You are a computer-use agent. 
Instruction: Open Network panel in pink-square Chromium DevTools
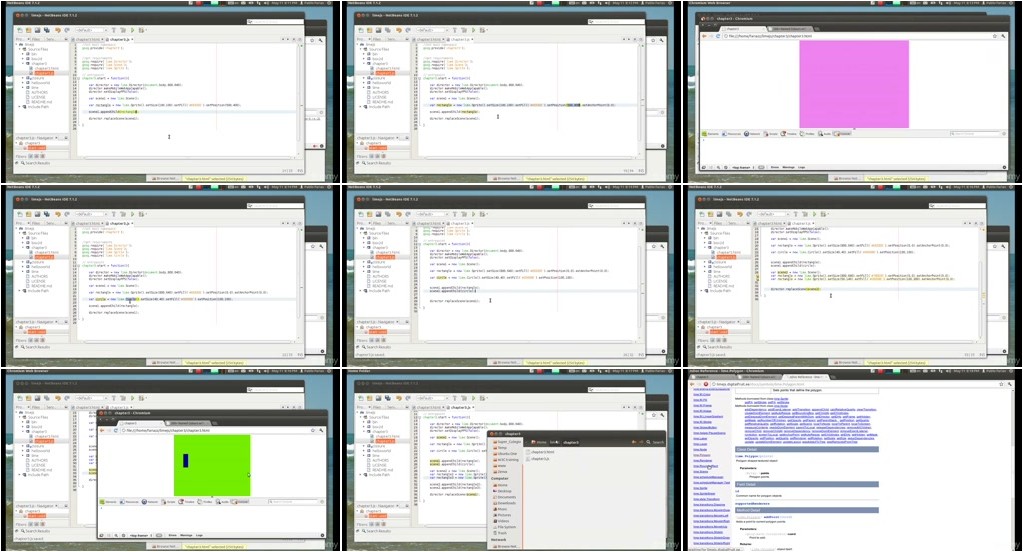(x=752, y=134)
